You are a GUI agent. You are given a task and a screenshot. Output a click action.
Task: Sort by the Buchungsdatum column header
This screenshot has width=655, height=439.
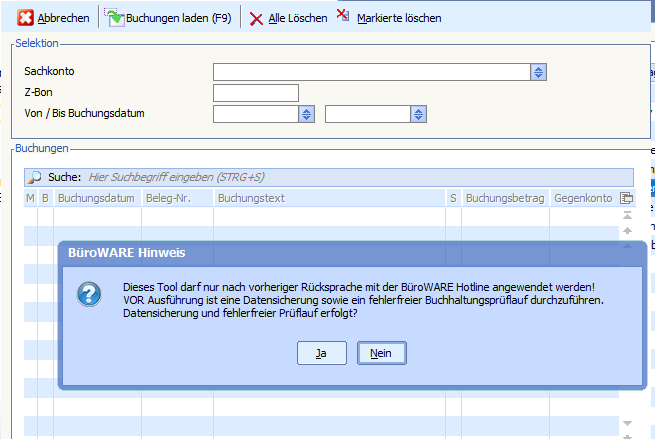coord(96,198)
